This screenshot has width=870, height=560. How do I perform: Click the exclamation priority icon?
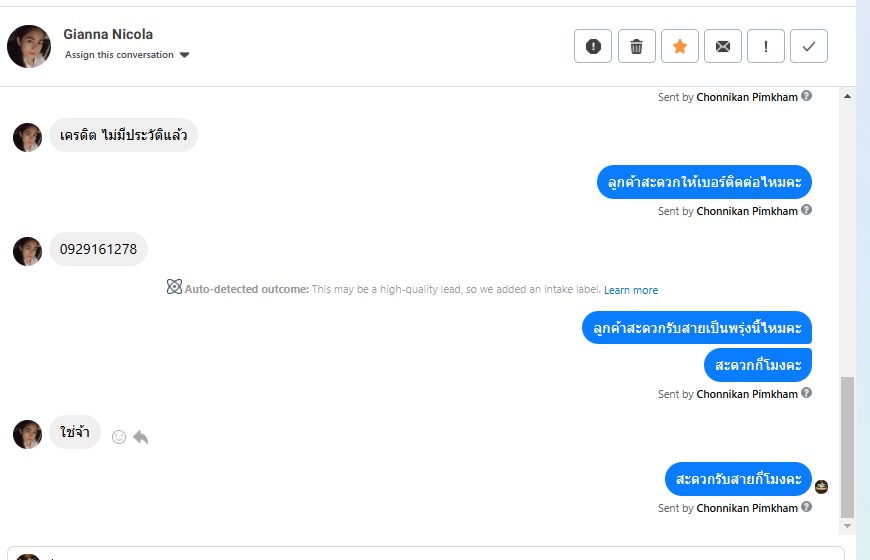click(766, 46)
